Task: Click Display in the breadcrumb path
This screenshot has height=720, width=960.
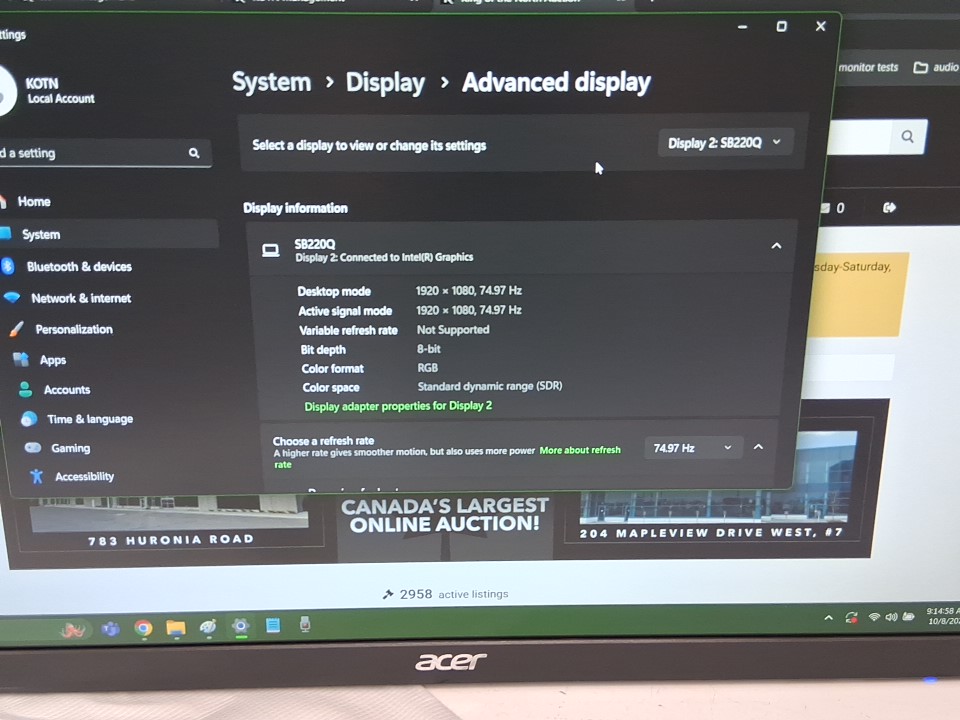Action: pos(385,82)
